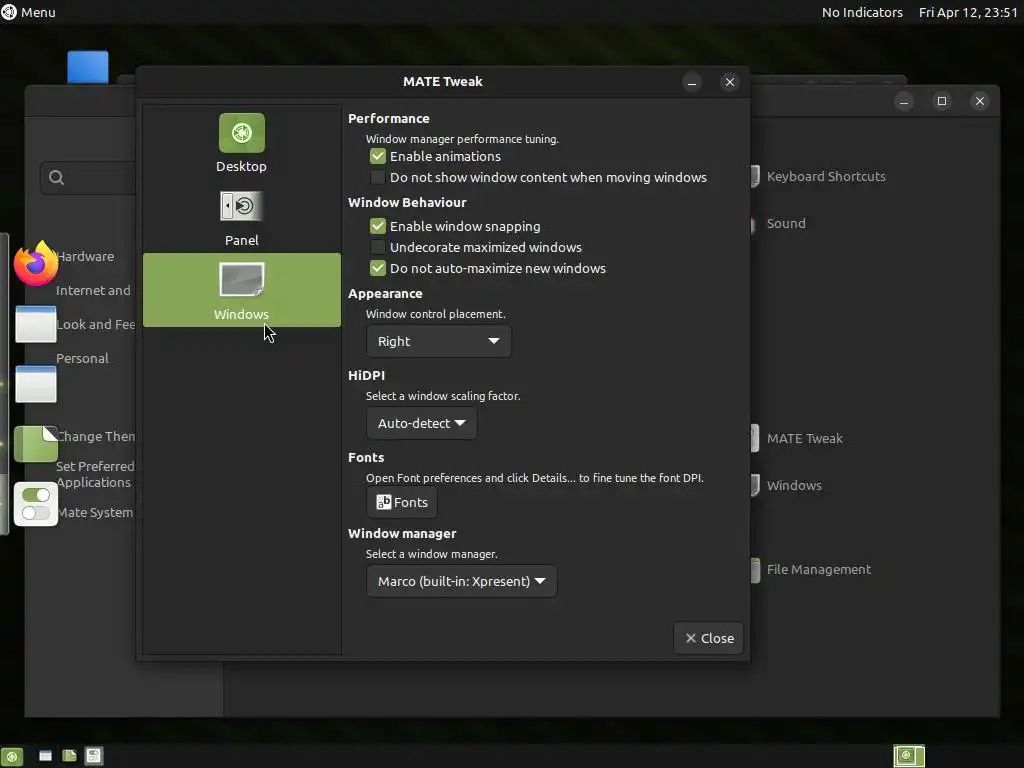Minimize the Control Center window

(x=904, y=101)
